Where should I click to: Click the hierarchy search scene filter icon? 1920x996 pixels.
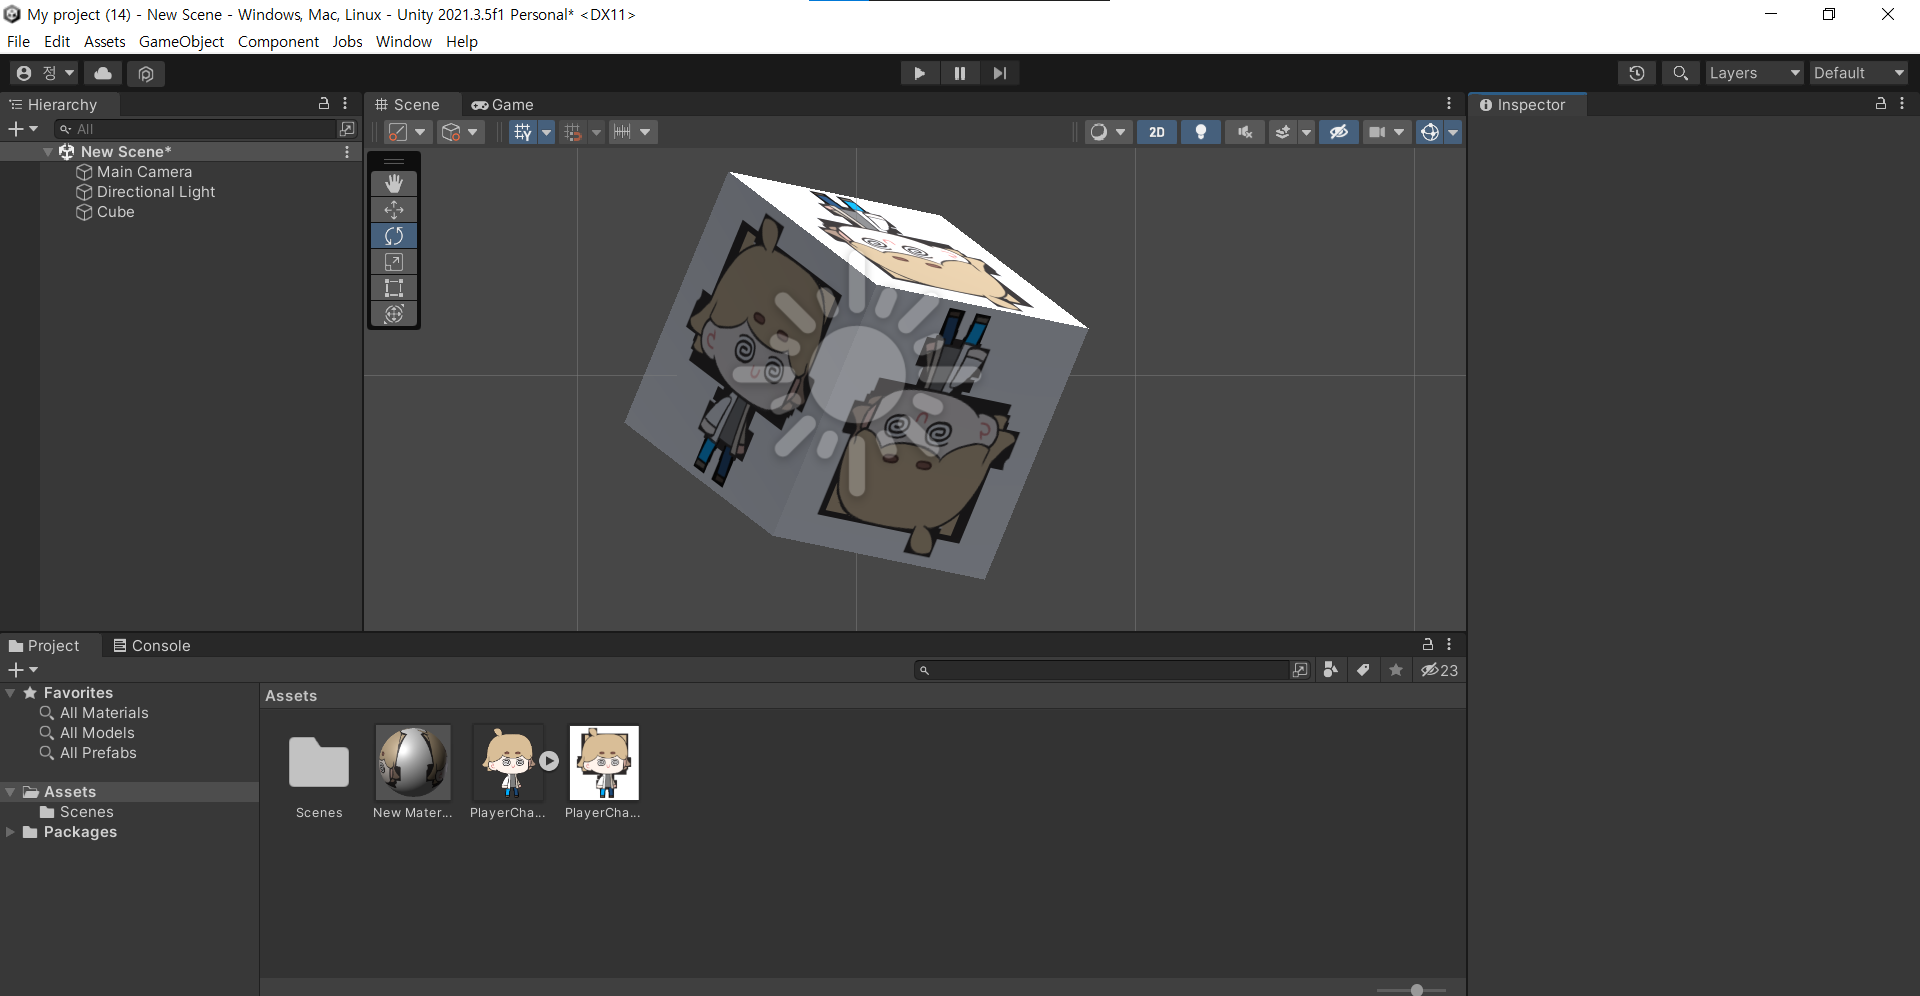347,129
